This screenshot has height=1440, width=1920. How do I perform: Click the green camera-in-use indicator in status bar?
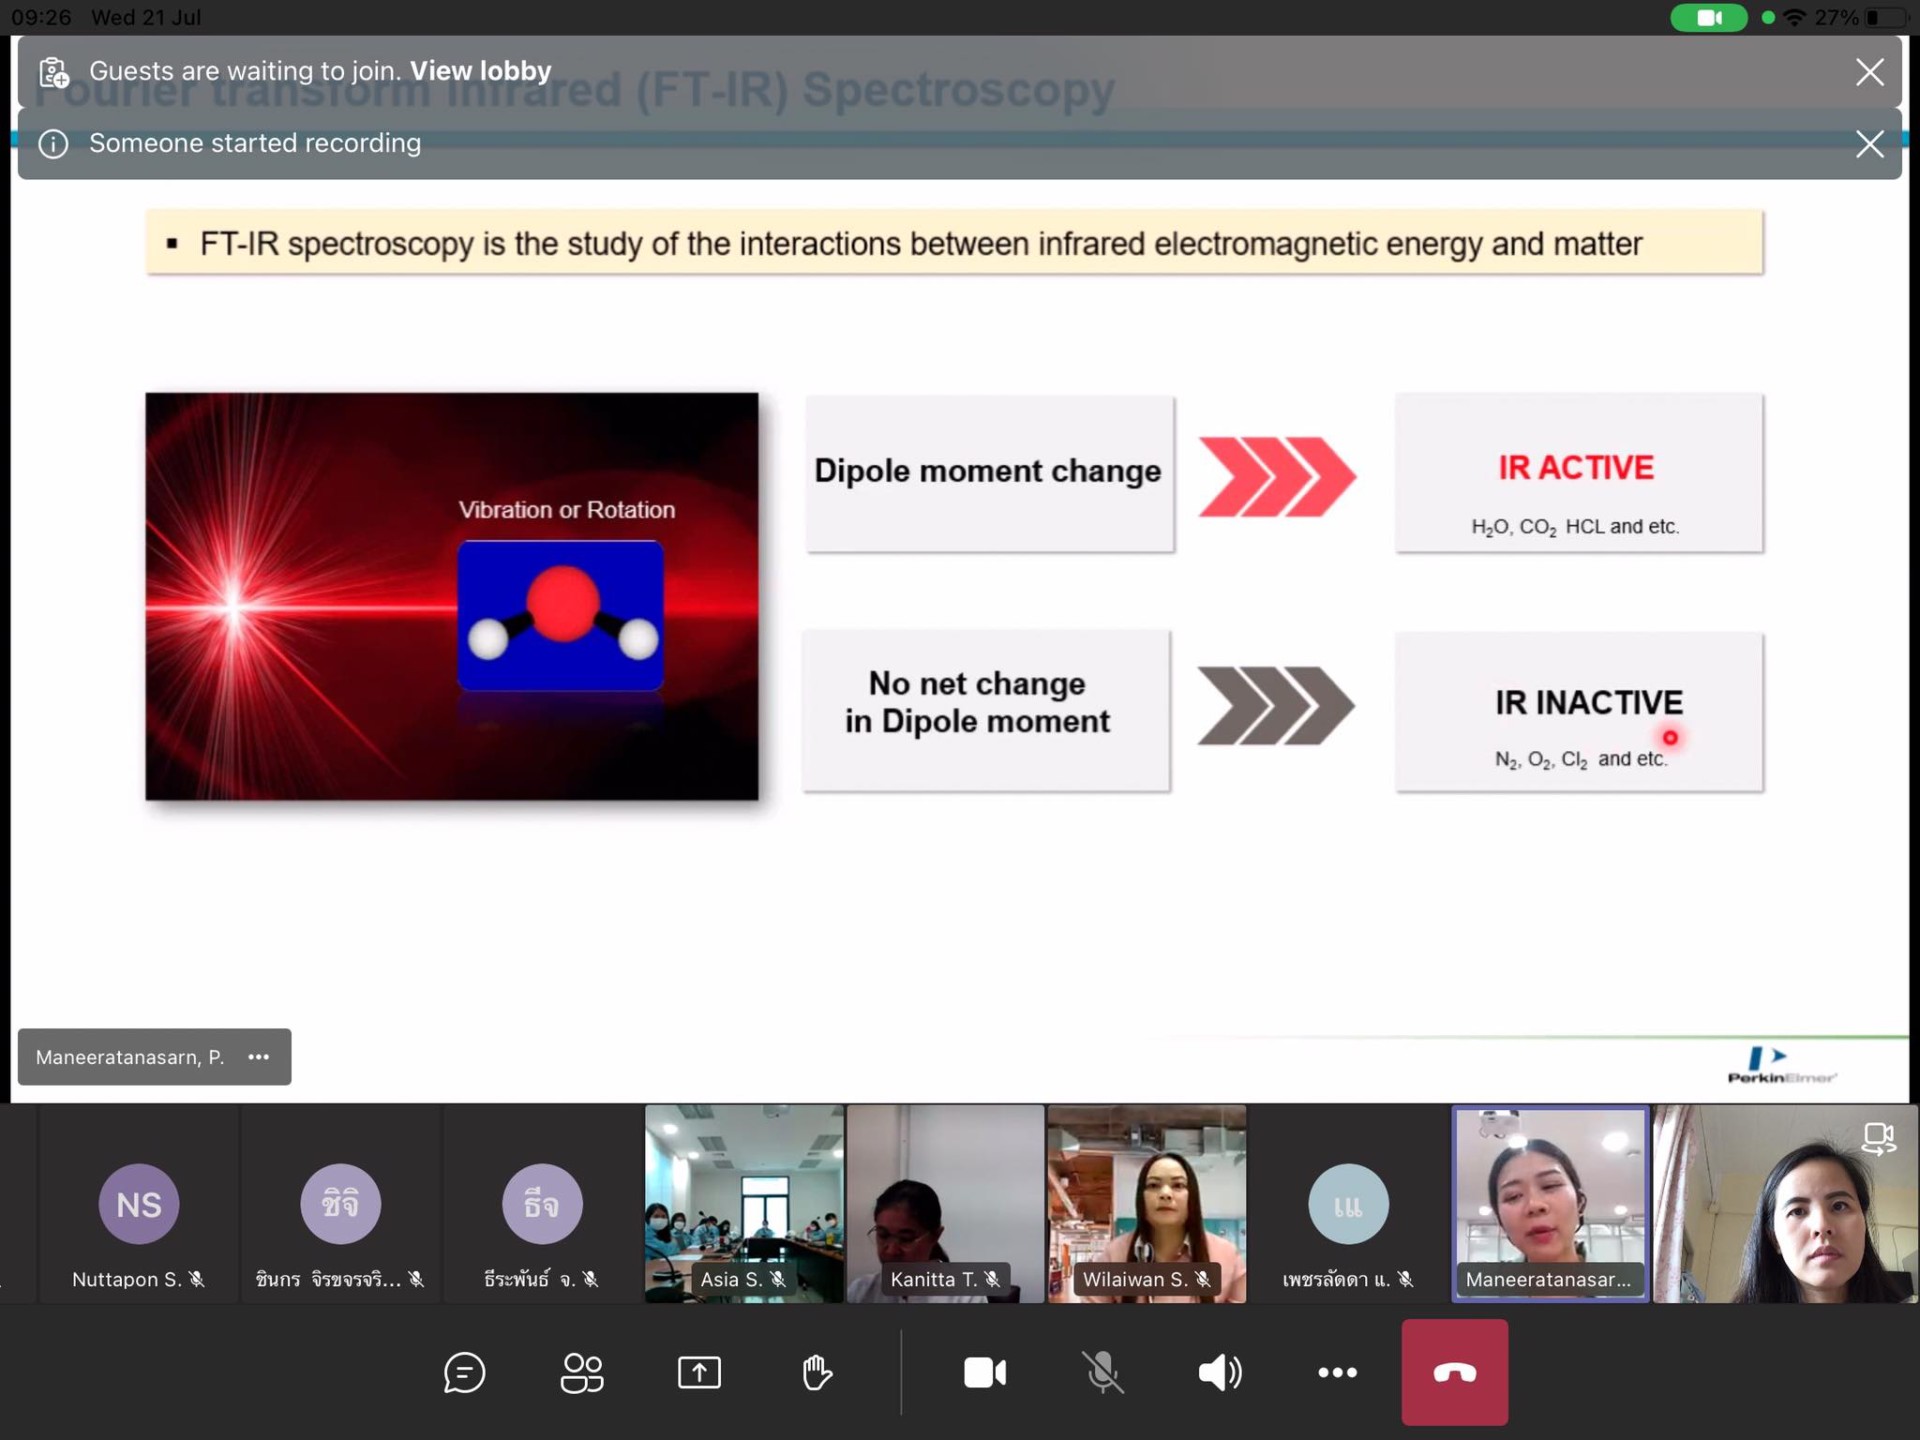pos(1709,17)
